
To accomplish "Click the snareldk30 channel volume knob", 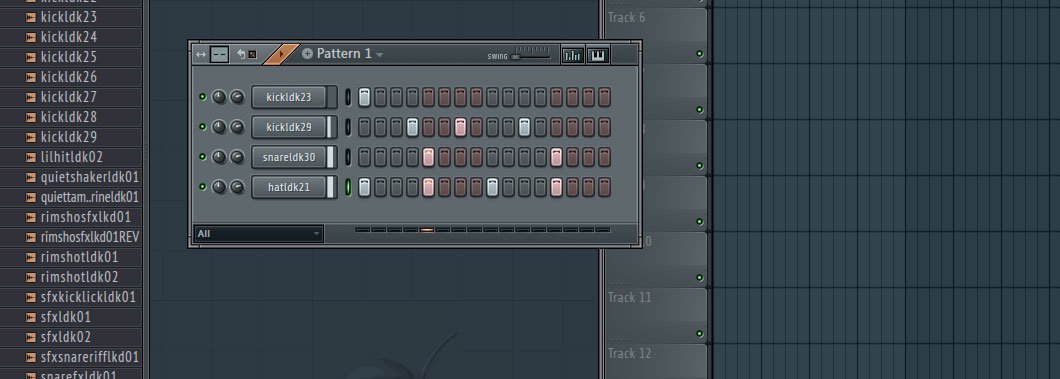I will point(237,157).
